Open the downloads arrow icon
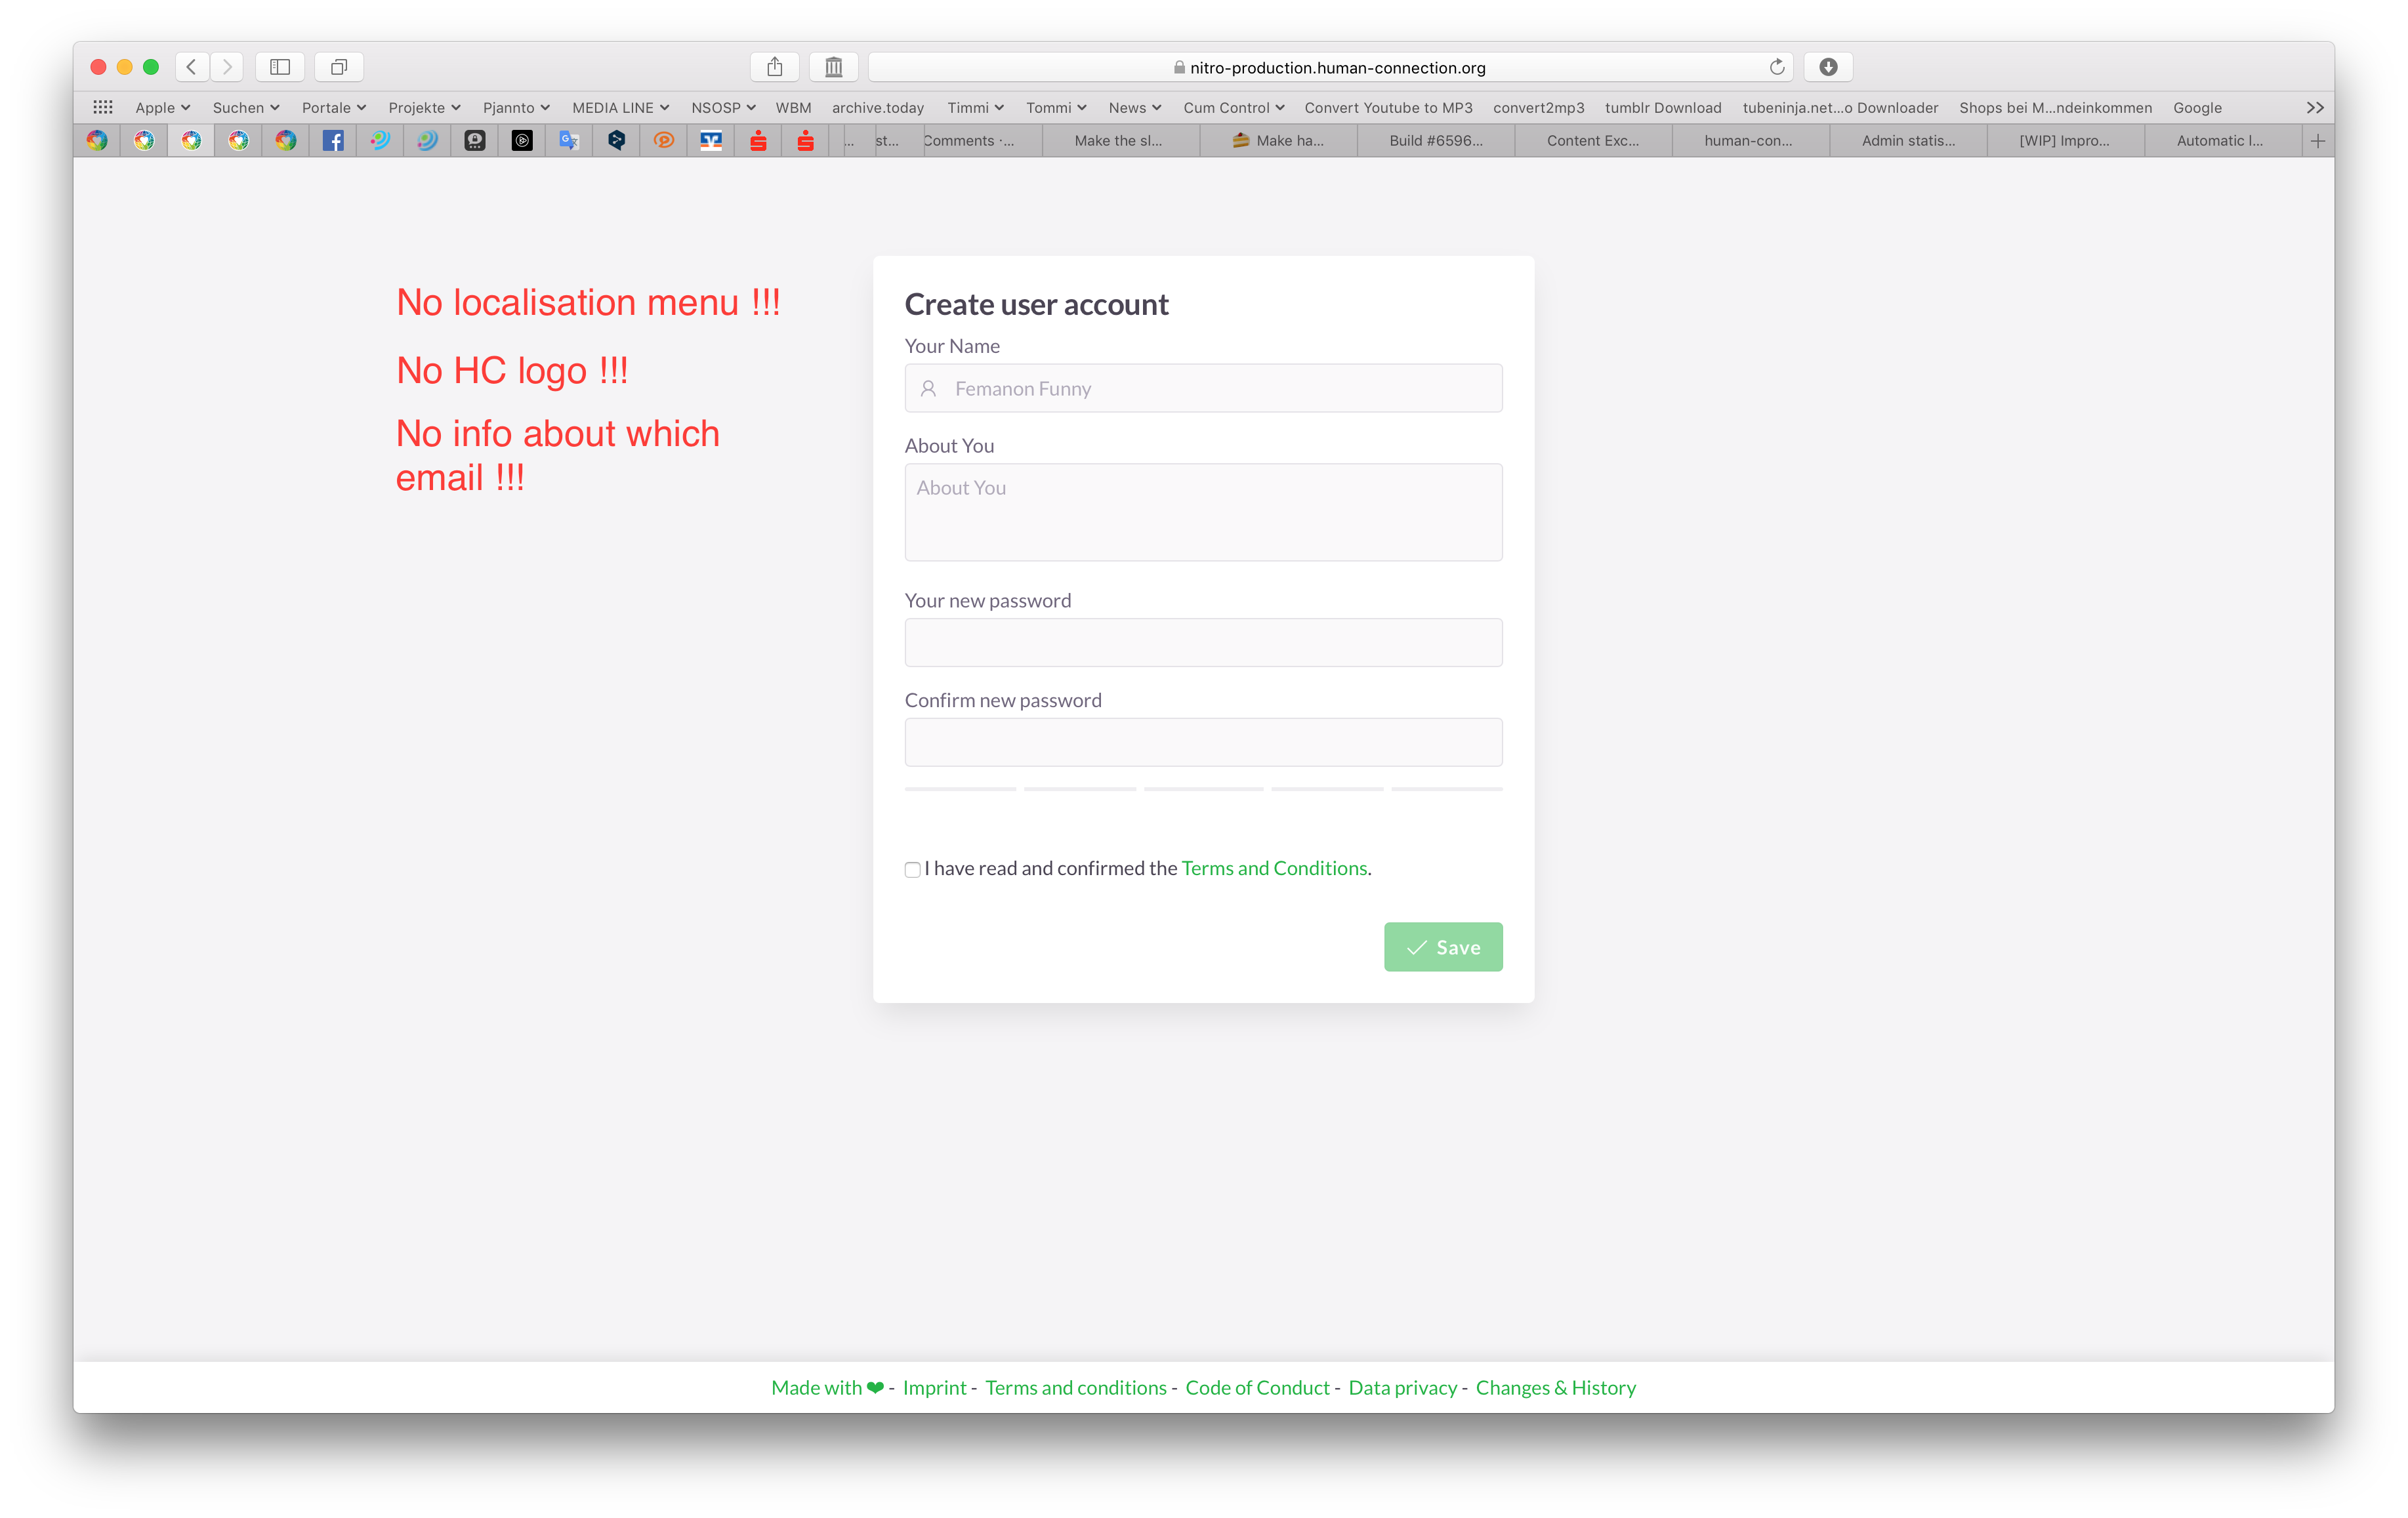Image resolution: width=2408 pixels, height=1518 pixels. (1828, 67)
